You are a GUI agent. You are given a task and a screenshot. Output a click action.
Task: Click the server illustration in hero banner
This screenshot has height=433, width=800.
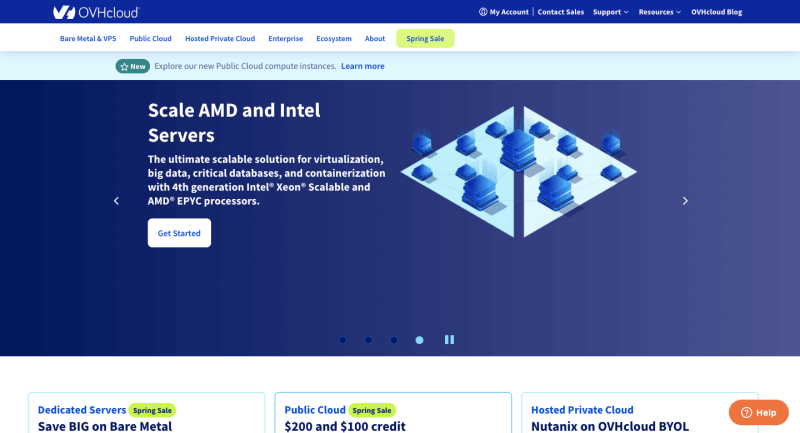coord(518,172)
